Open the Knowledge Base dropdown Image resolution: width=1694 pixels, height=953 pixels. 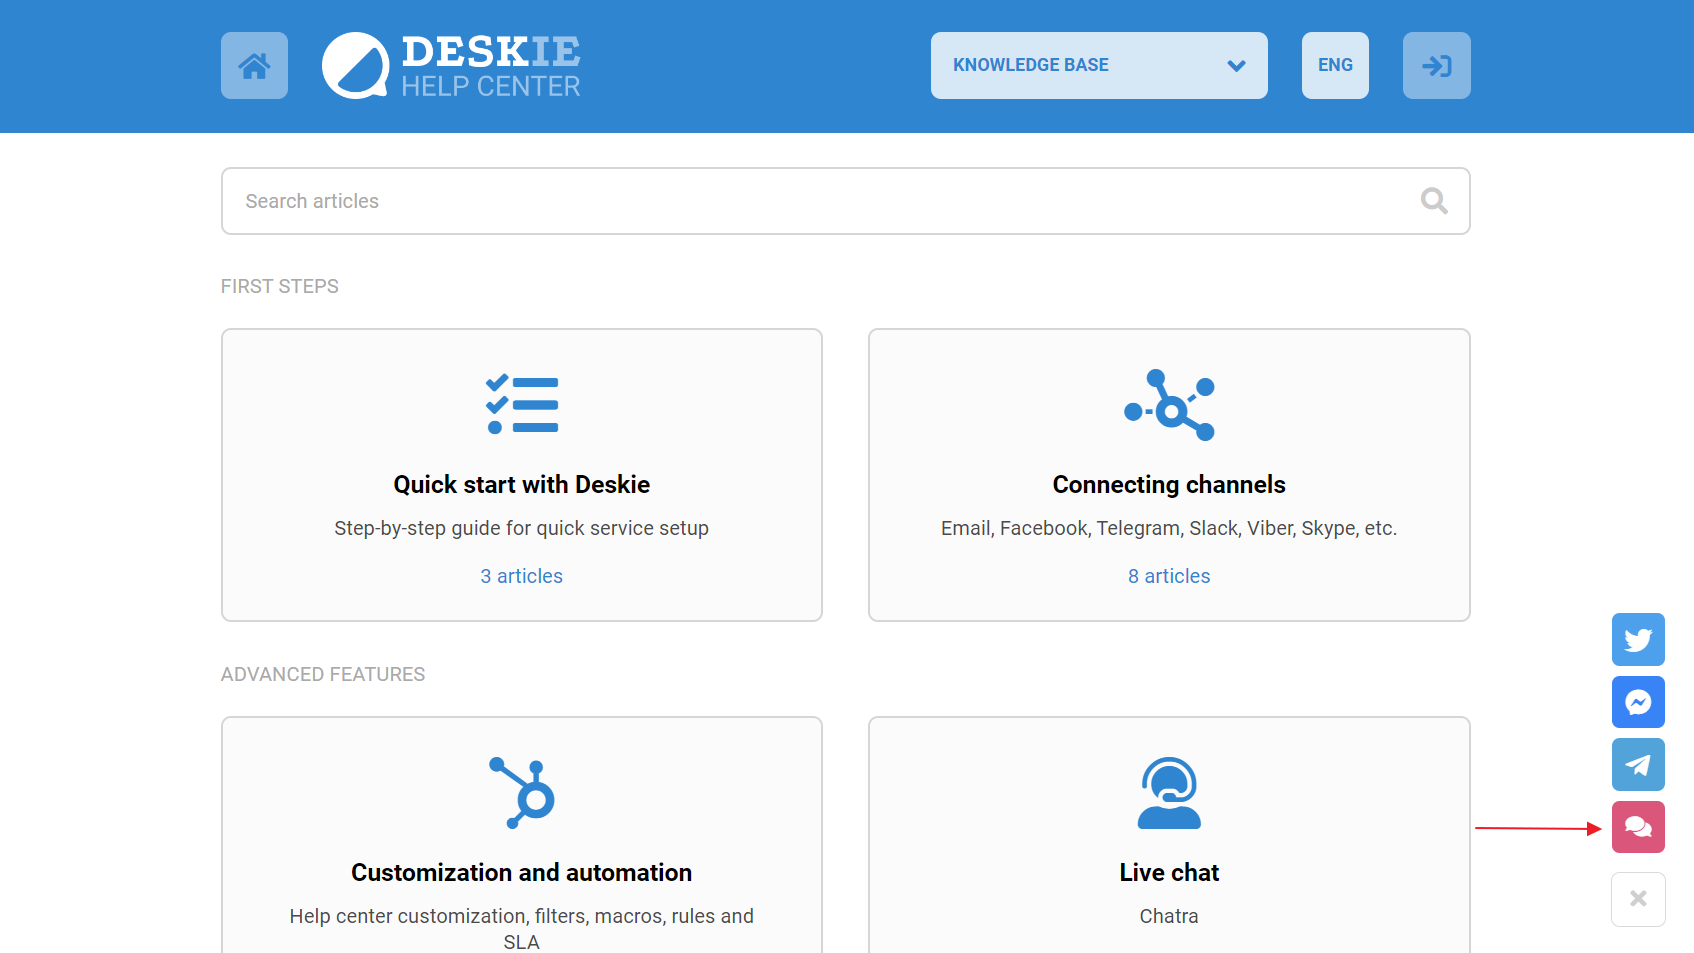1099,65
